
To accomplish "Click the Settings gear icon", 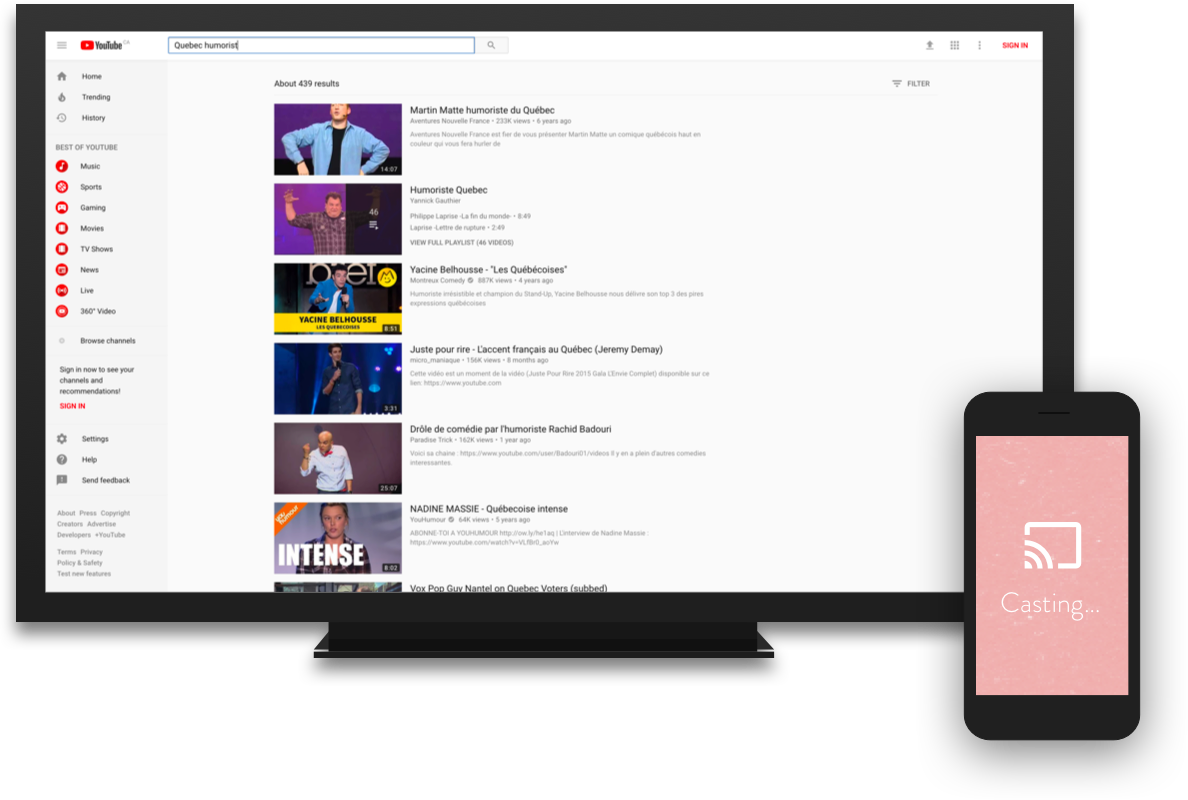I will [62, 439].
